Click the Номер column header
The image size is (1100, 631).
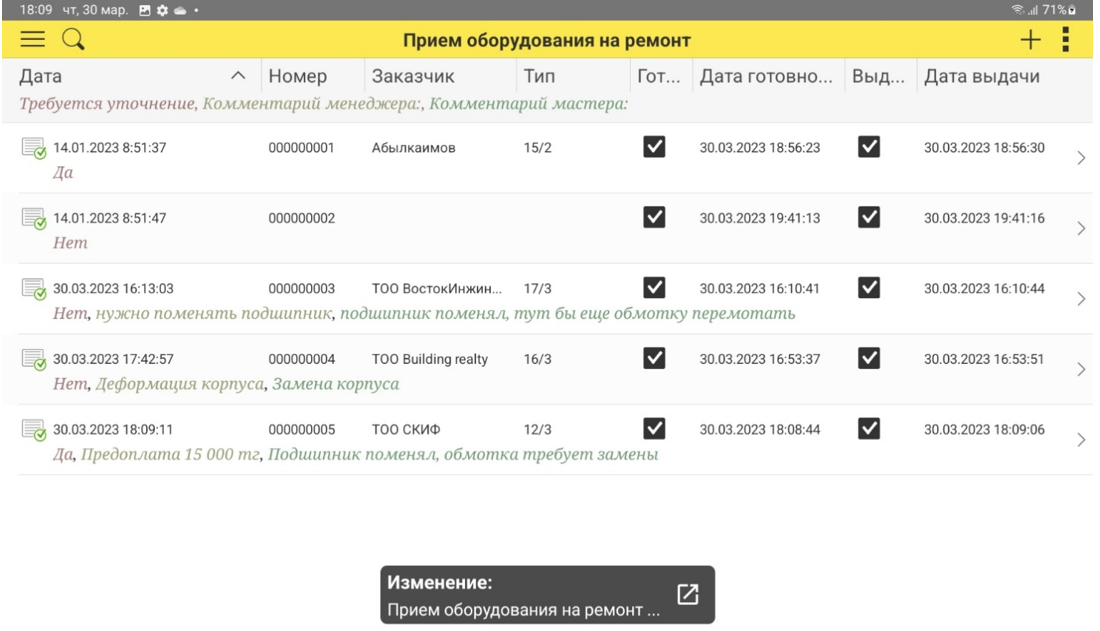[x=298, y=76]
